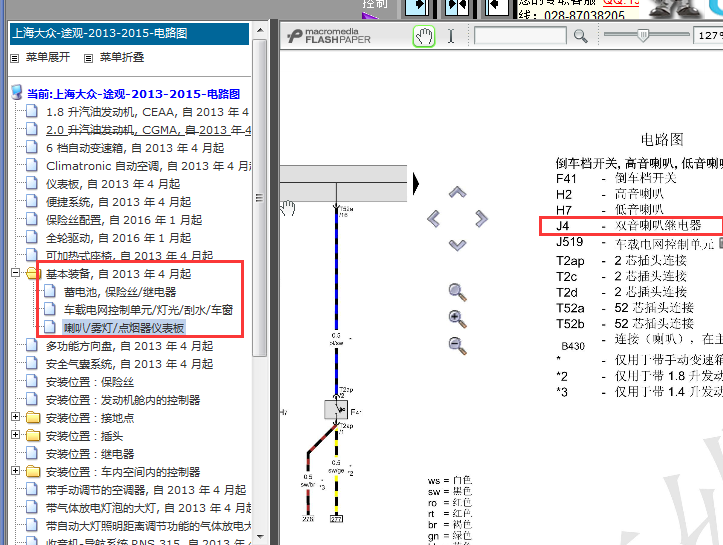This screenshot has width=723, height=545.
Task: Click the 菜单展开 list icon
Action: [15, 58]
